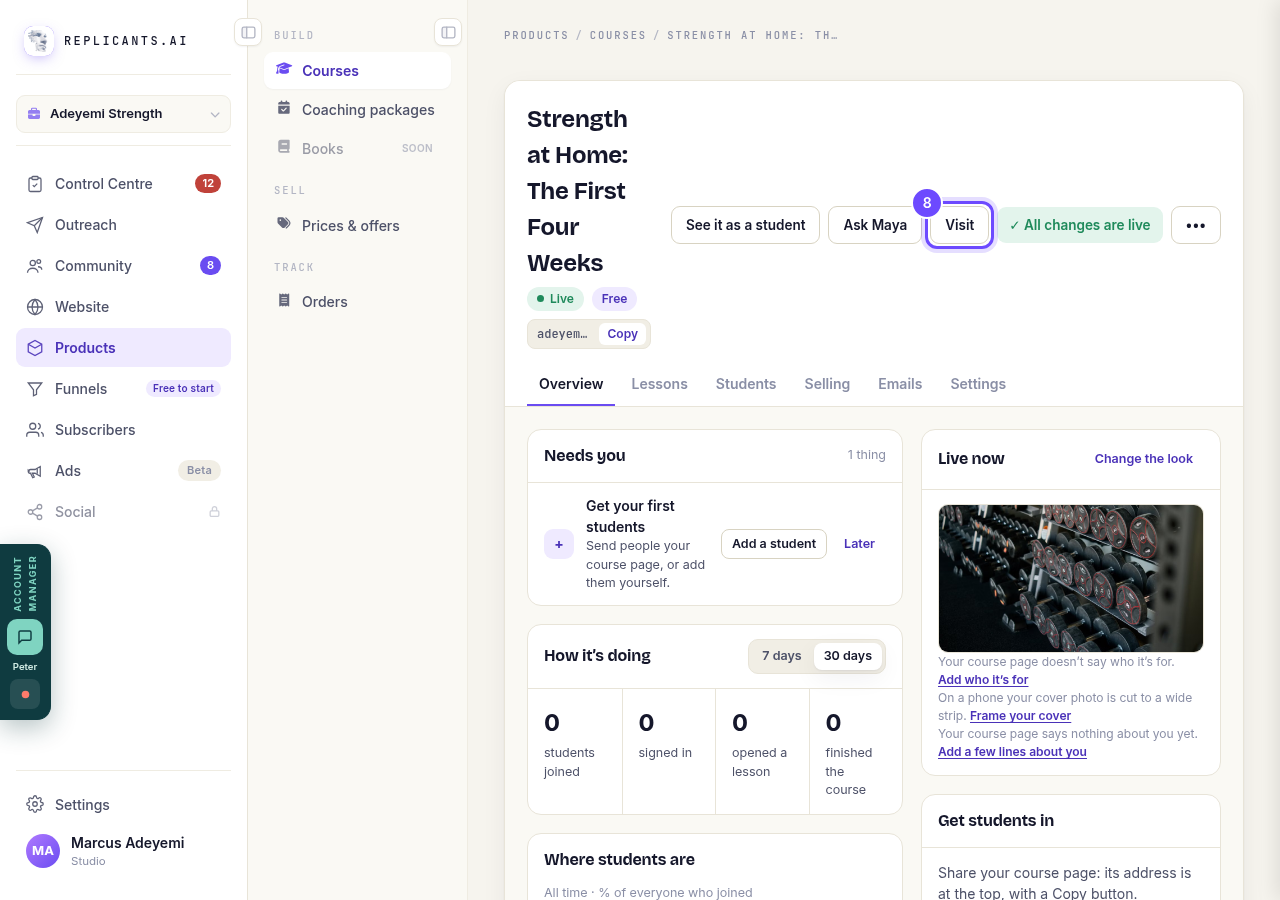Viewport: 1280px width, 900px height.
Task: Click the Coaching packages calendar icon
Action: coord(284,109)
